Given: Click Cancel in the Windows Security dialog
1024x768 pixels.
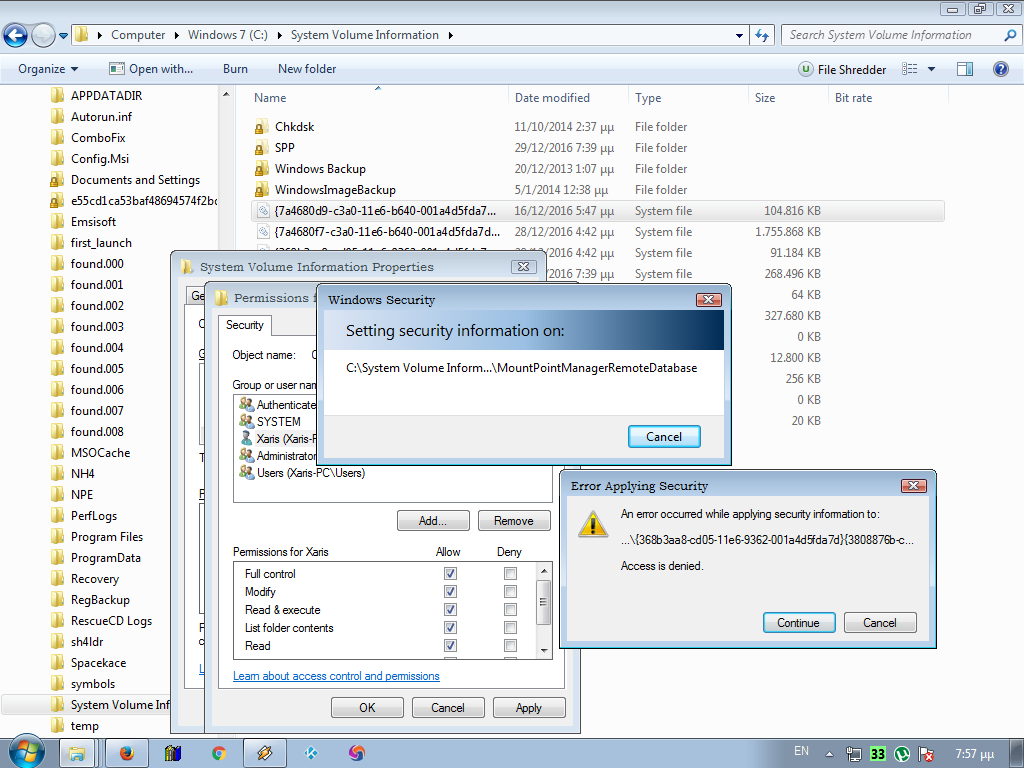Looking at the screenshot, I should pos(664,437).
